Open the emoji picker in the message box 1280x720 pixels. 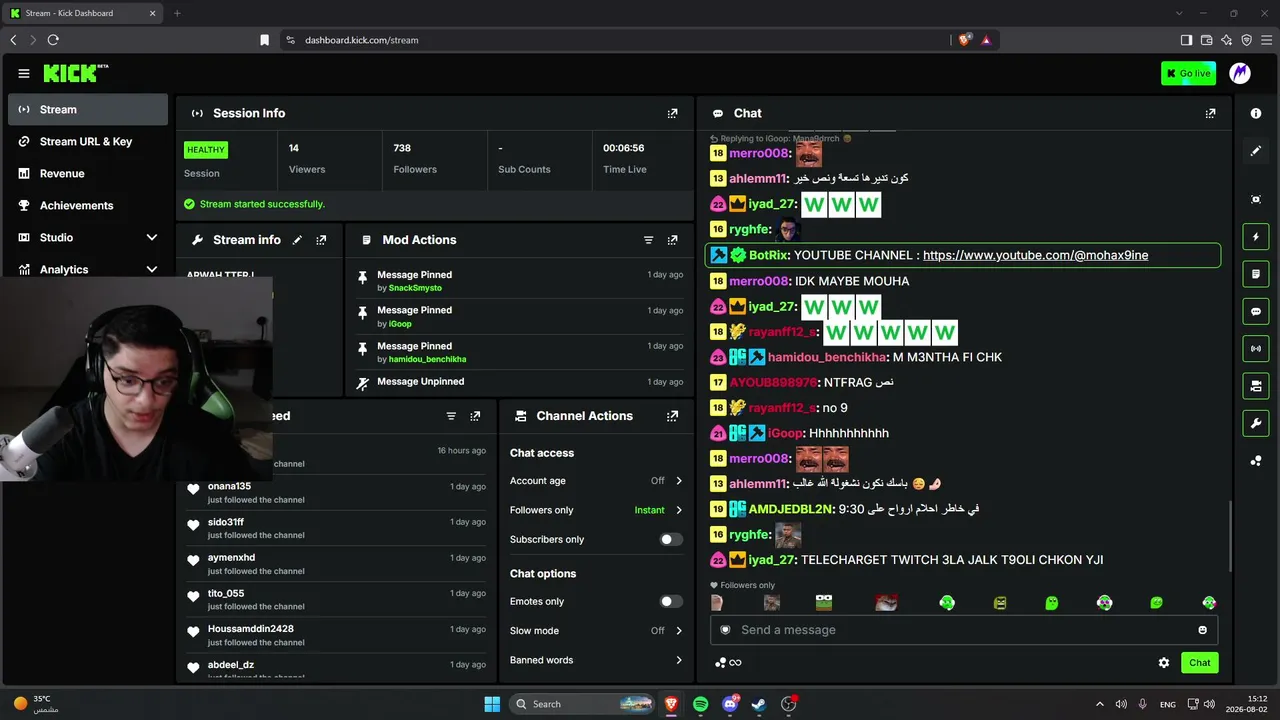1202,630
